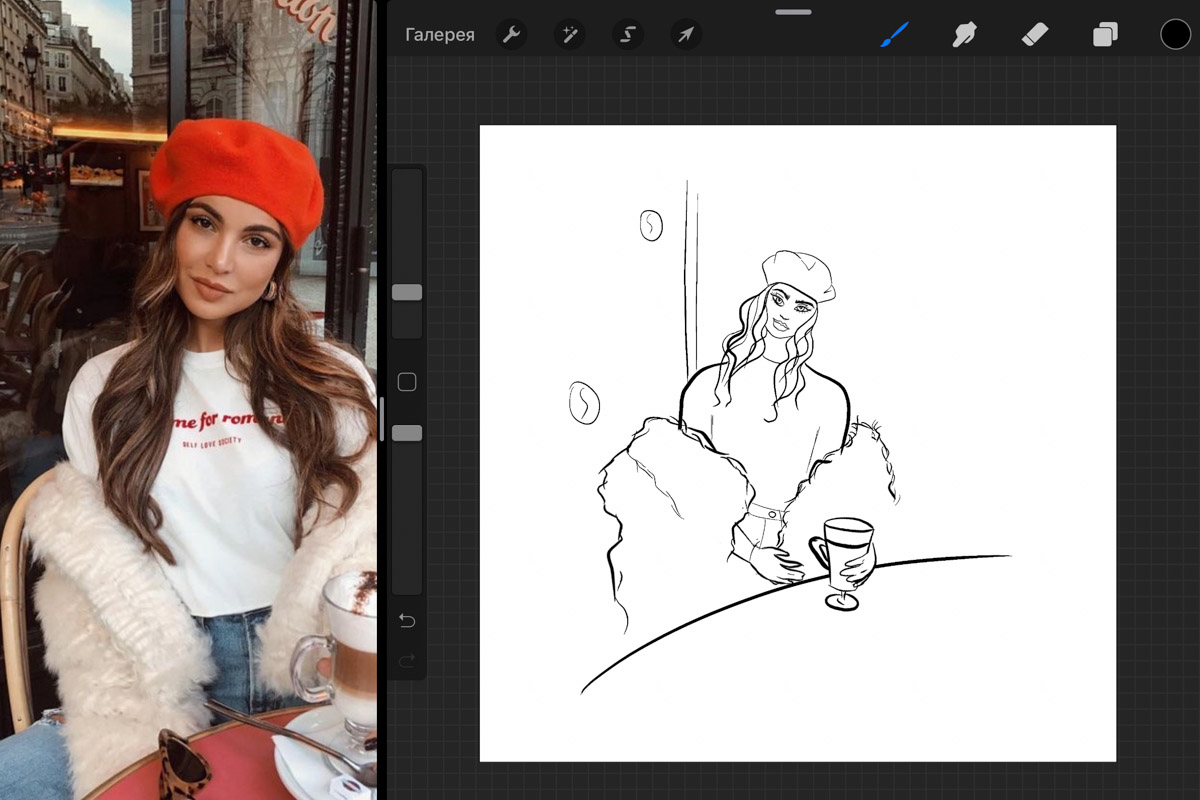Open the Галерея gallery view
The width and height of the screenshot is (1200, 800).
click(439, 35)
